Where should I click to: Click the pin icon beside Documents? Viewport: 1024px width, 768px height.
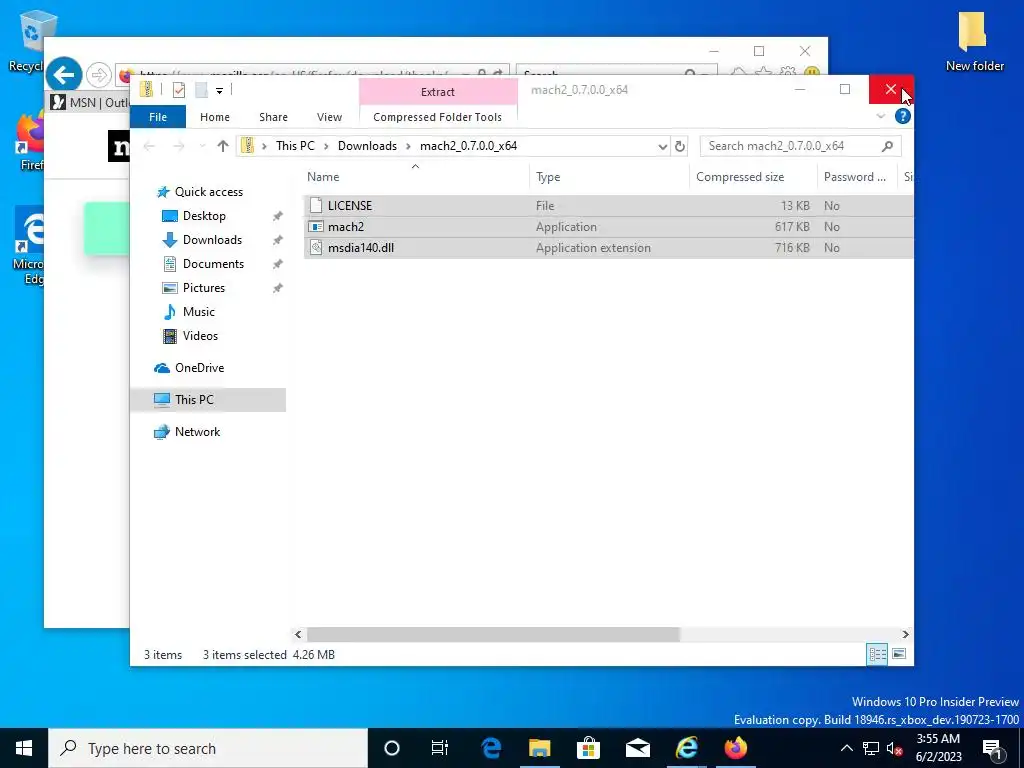pos(277,264)
